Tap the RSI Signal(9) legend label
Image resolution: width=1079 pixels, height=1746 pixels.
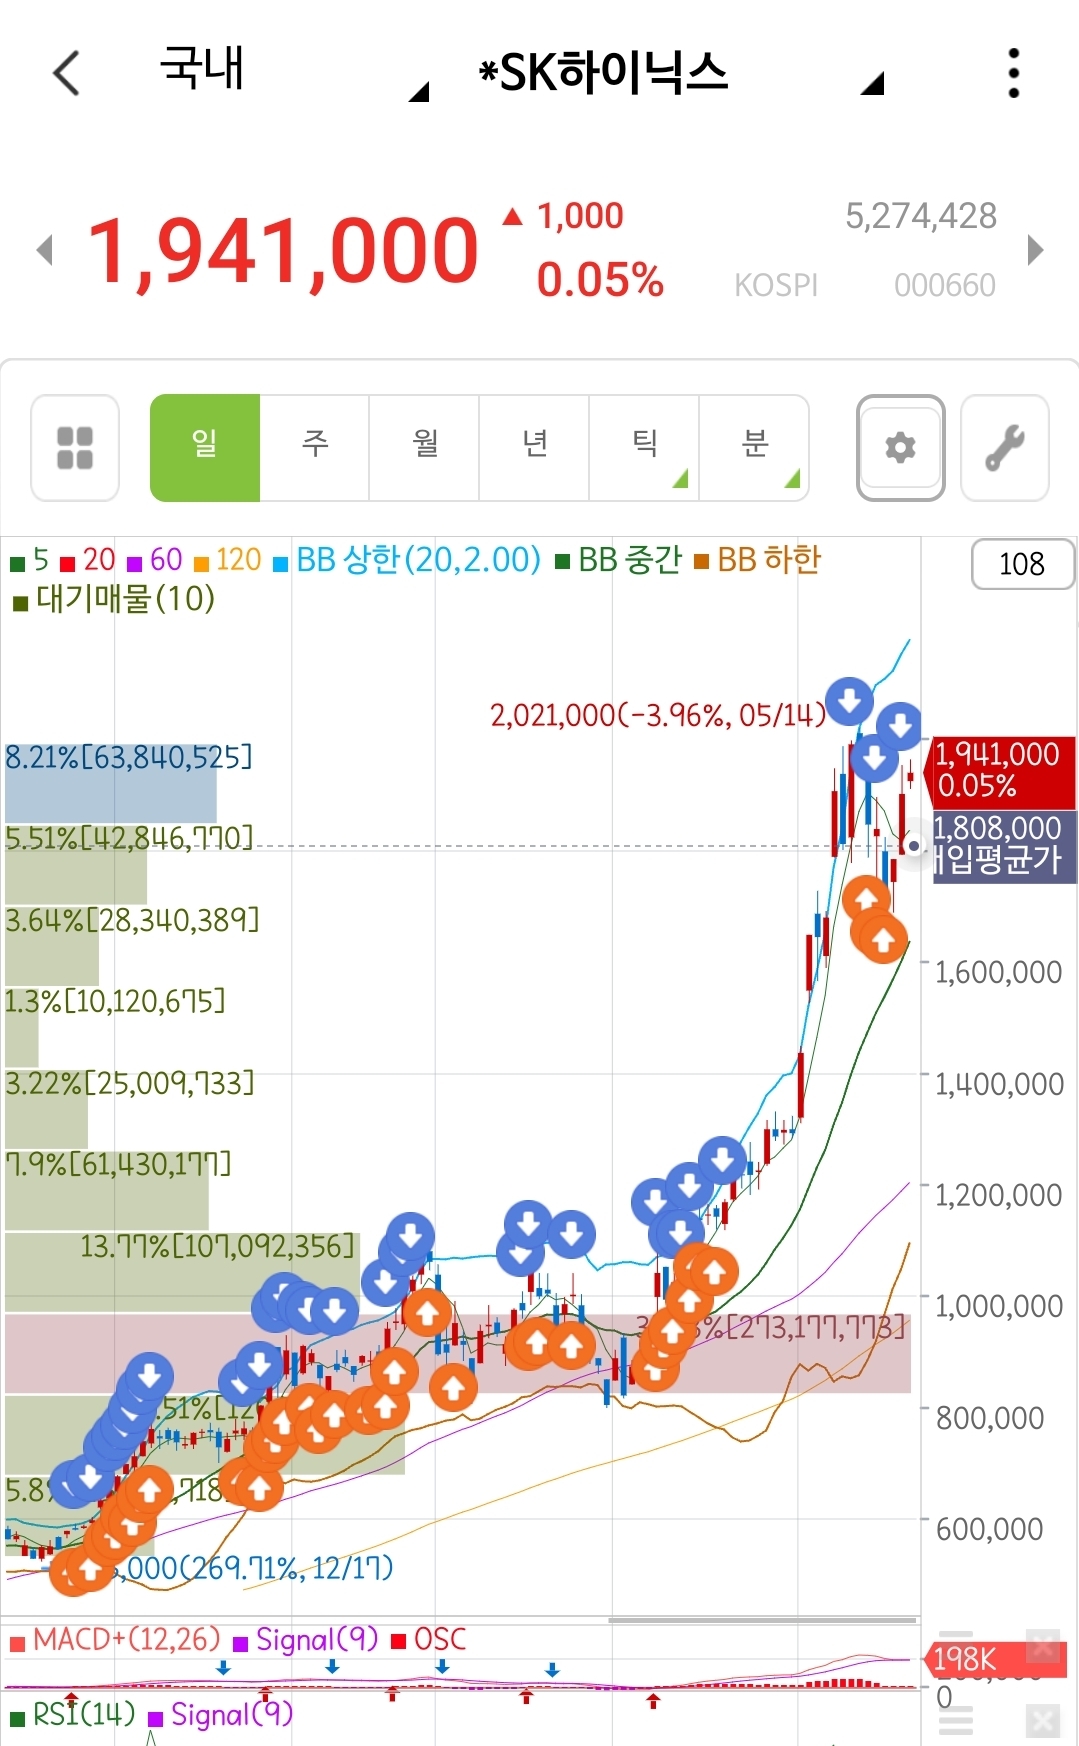click(x=221, y=1715)
